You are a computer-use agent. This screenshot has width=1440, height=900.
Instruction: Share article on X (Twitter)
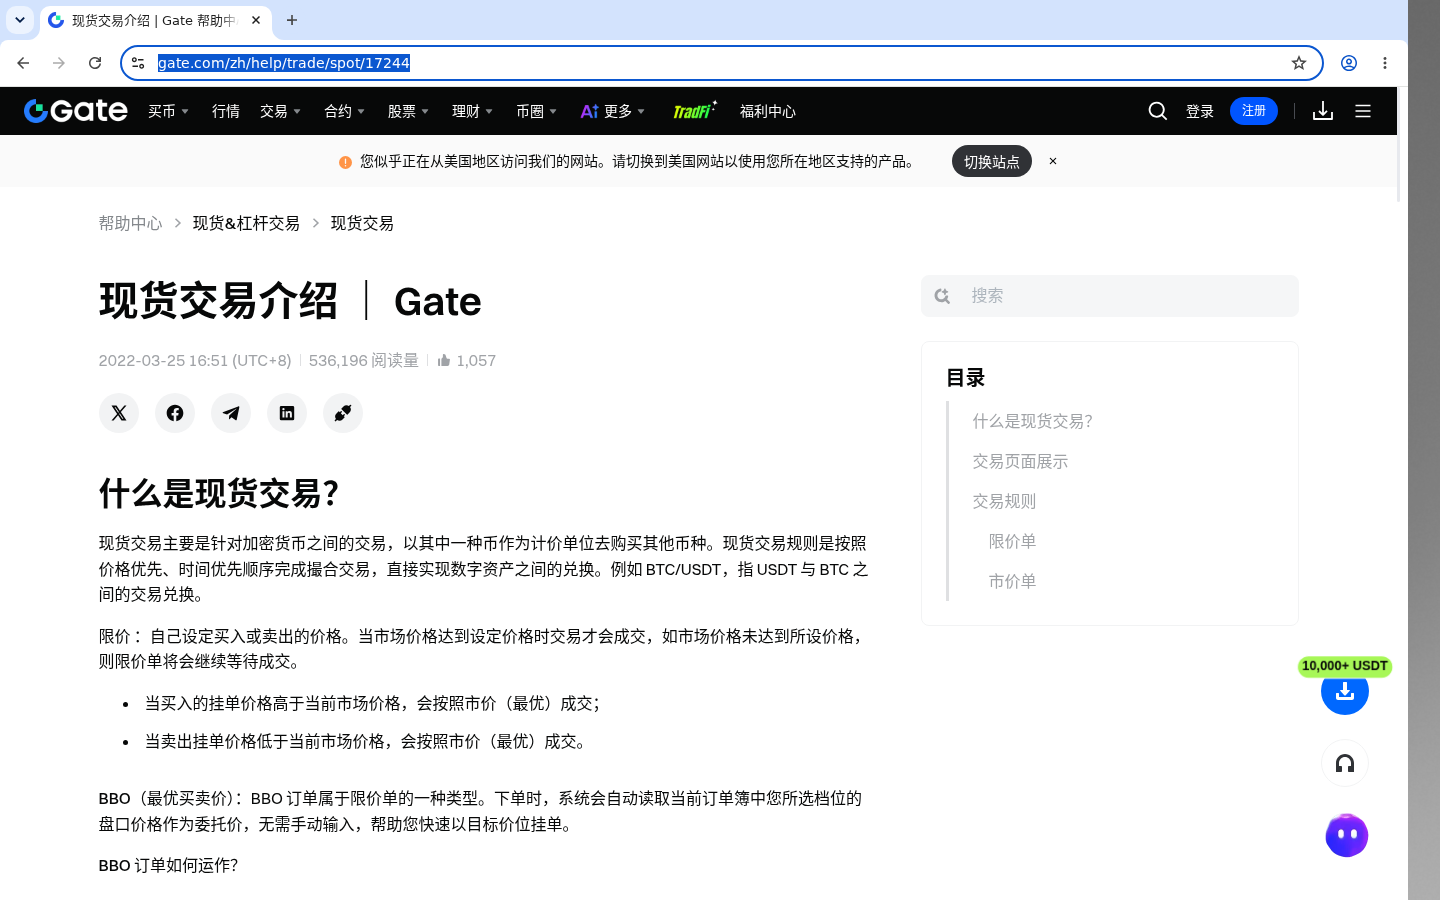point(119,413)
